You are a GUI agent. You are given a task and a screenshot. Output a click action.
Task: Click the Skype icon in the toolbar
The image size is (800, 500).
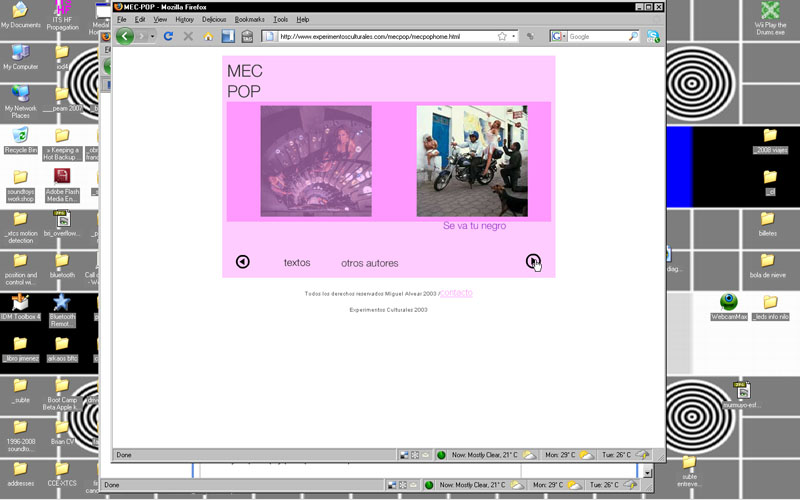click(653, 37)
